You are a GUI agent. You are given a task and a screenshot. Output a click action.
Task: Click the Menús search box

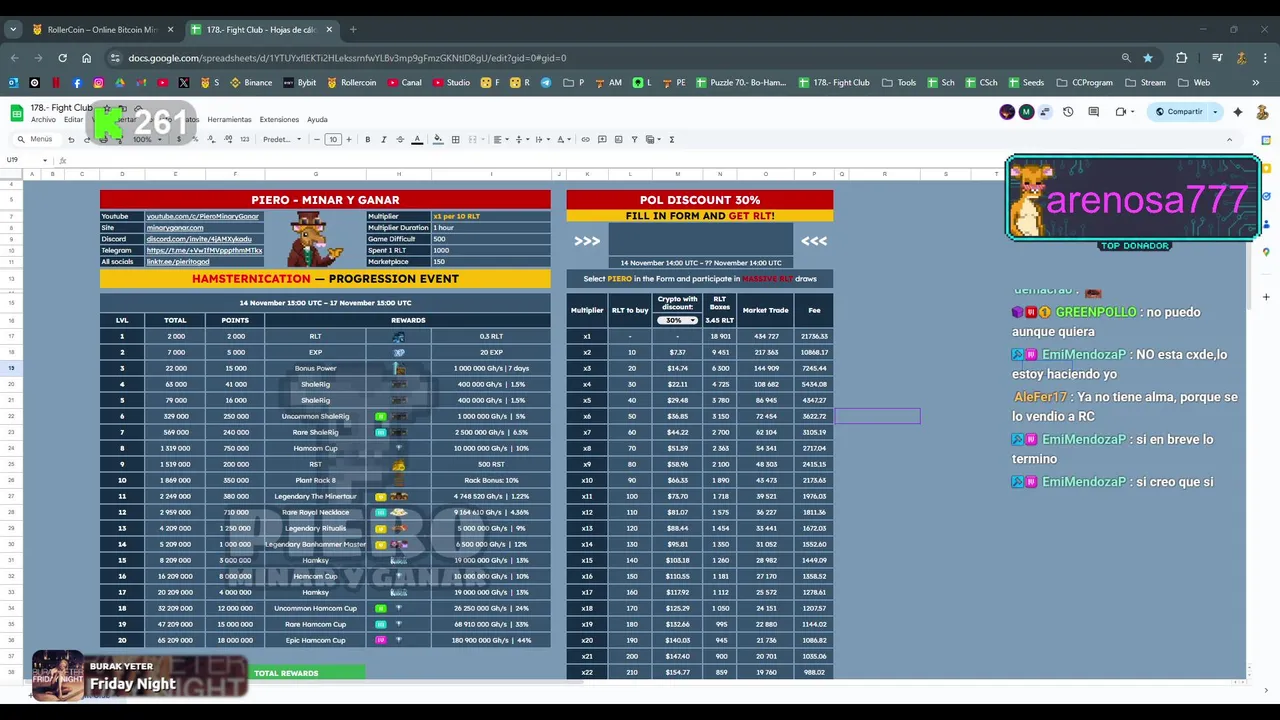[40, 140]
